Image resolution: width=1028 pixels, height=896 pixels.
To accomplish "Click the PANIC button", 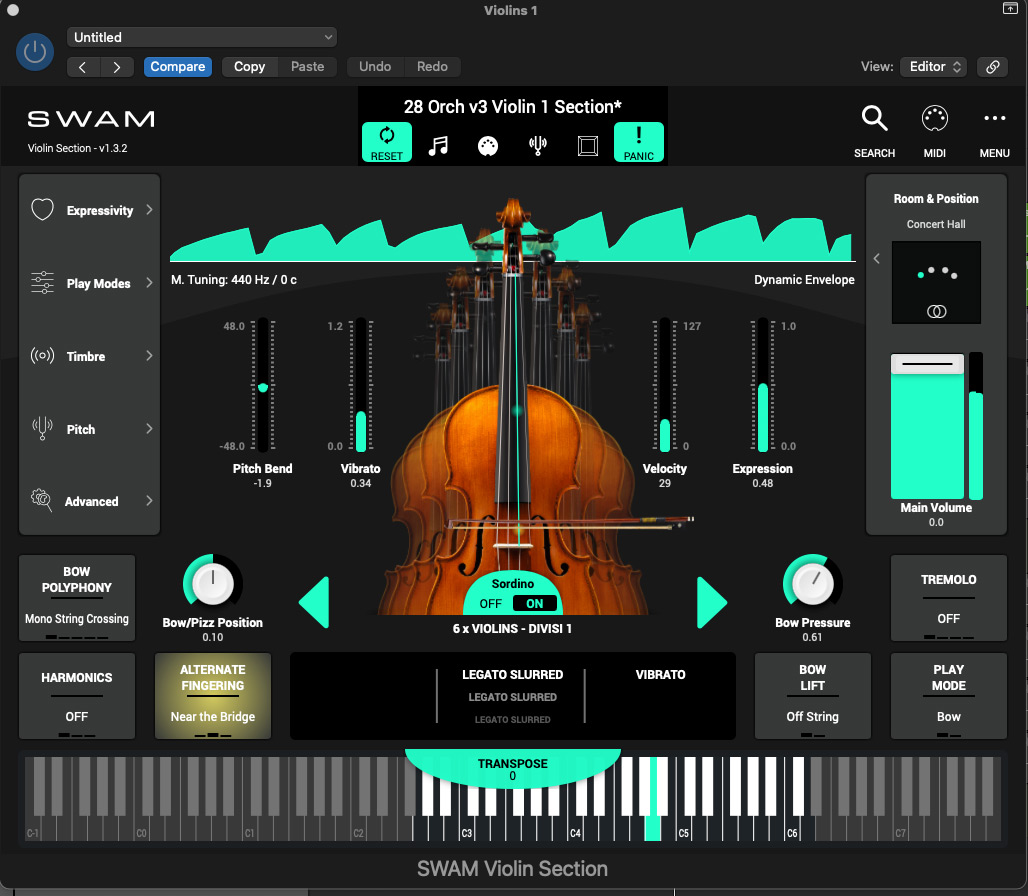I will pos(639,142).
